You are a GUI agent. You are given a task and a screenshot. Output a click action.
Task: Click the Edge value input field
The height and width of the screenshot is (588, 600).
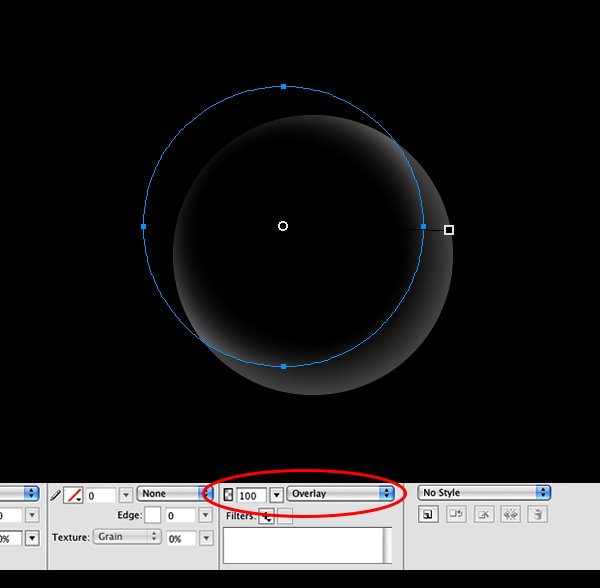pos(181,515)
